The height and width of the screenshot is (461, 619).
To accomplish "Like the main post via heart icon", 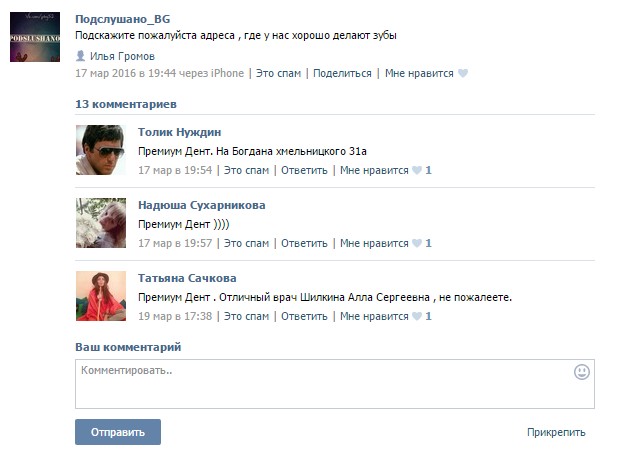I will pyautogui.click(x=463, y=73).
